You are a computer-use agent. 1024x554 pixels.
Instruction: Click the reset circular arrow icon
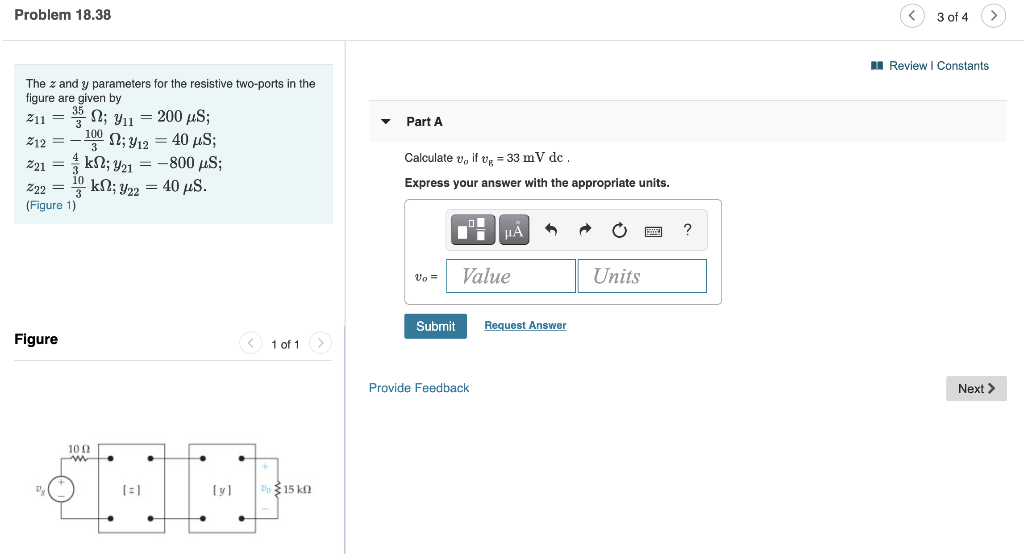click(619, 230)
